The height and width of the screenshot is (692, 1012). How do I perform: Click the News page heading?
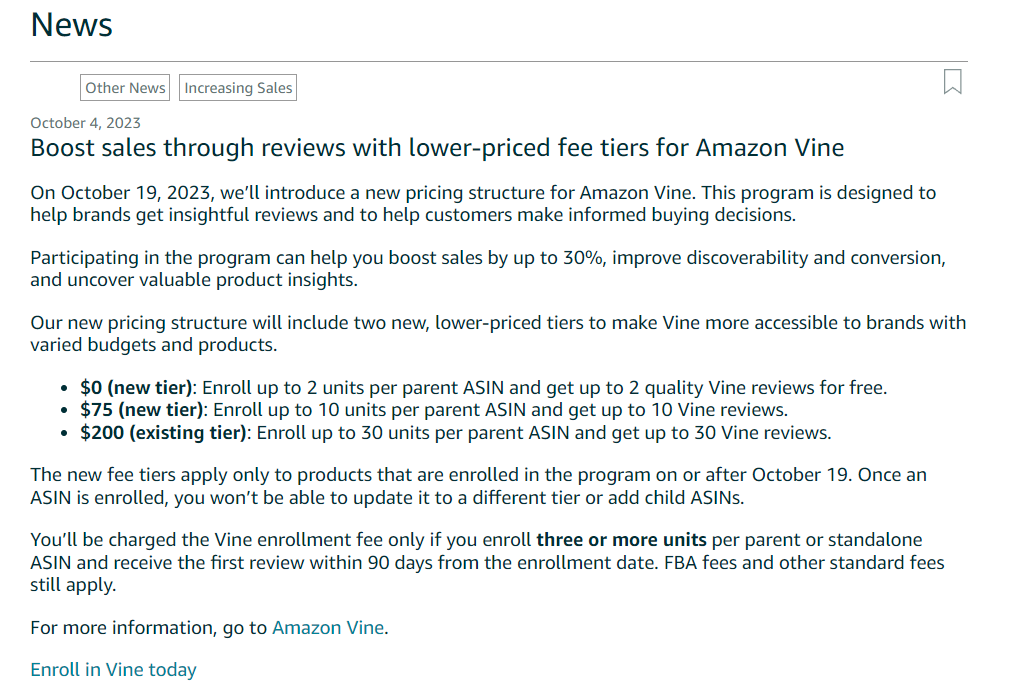coord(72,25)
